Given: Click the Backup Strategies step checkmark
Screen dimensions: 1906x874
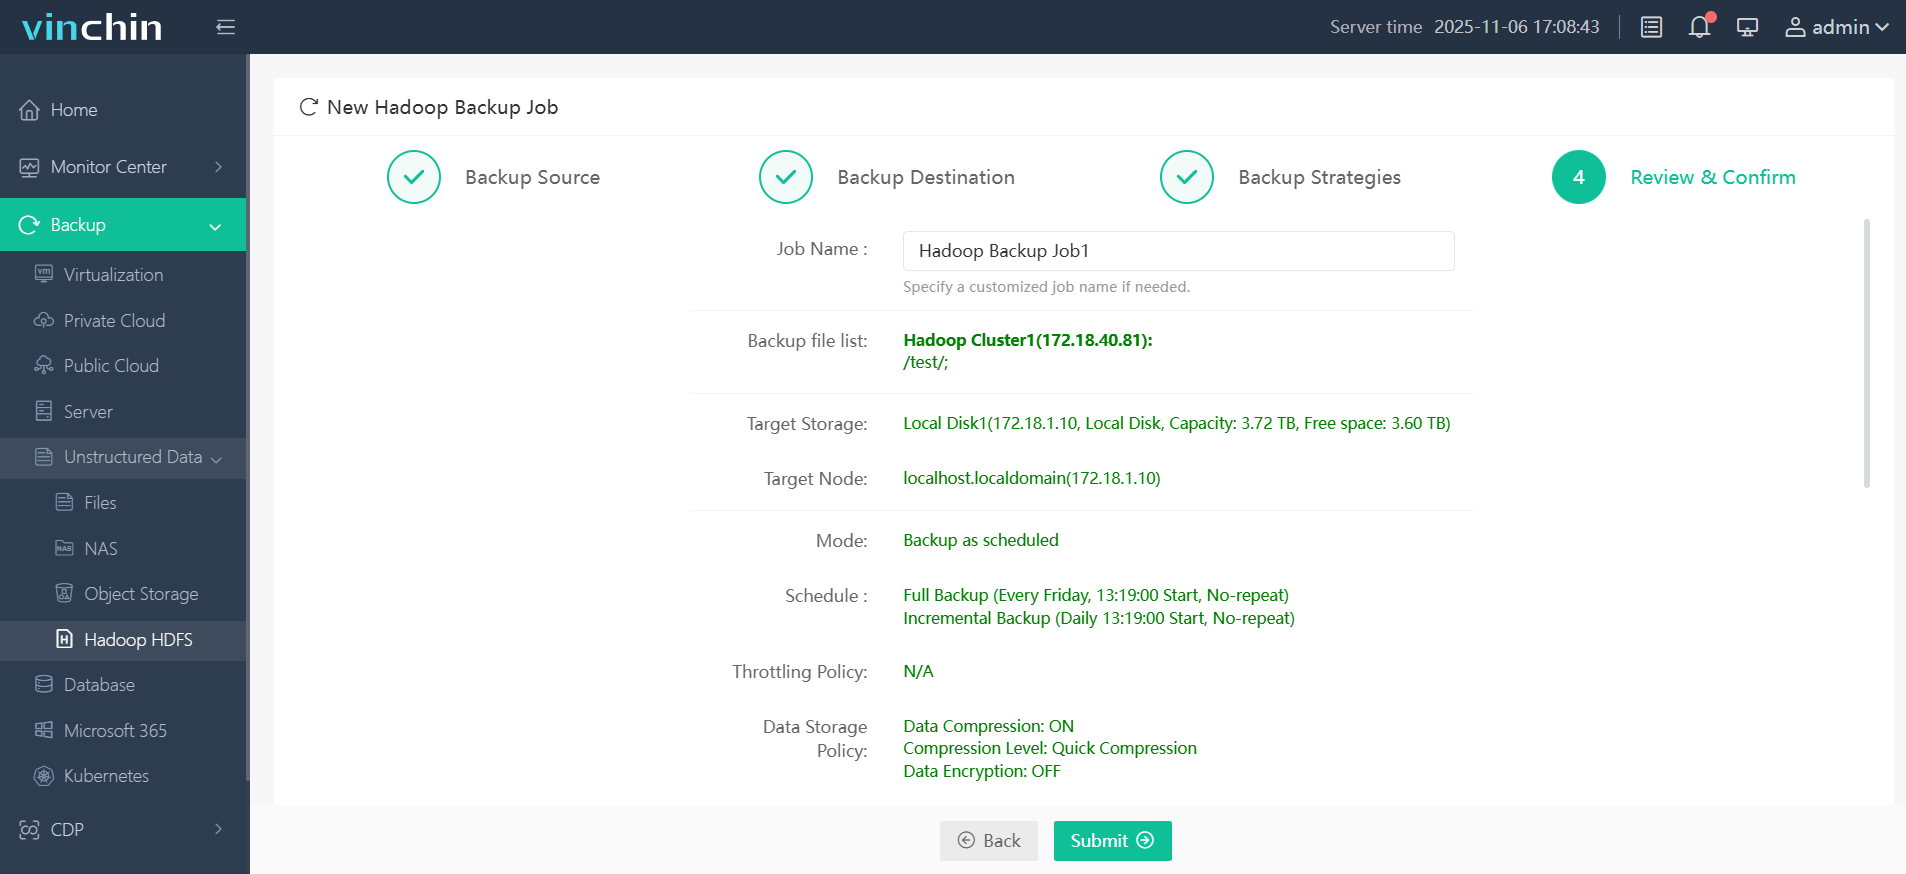Looking at the screenshot, I should pyautogui.click(x=1187, y=177).
